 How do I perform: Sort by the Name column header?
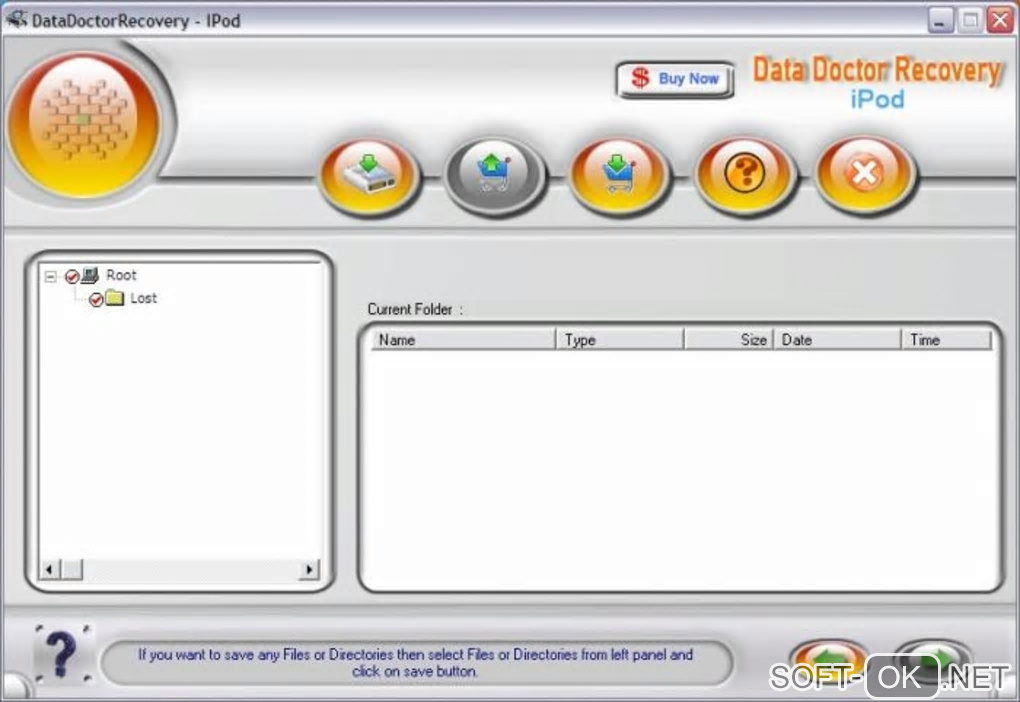463,340
